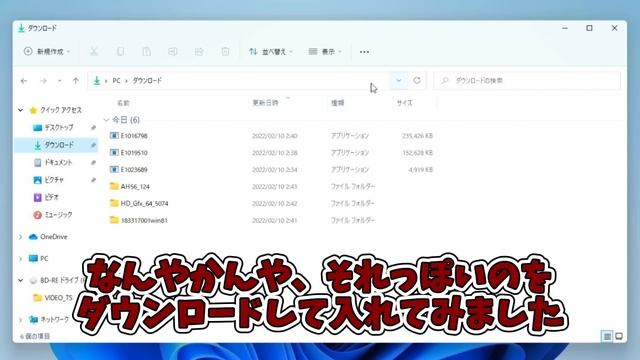
Task: Refresh the folder view
Action: pyautogui.click(x=417, y=81)
